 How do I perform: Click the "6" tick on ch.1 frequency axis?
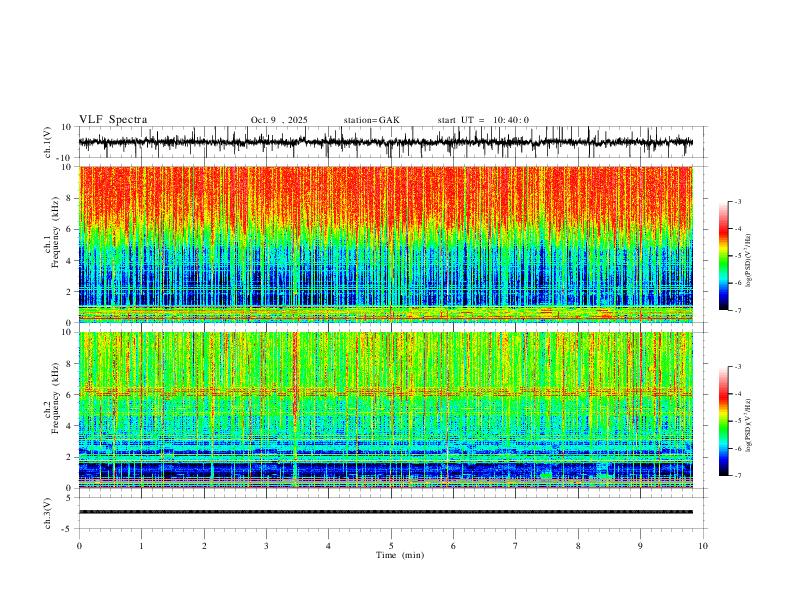point(69,229)
